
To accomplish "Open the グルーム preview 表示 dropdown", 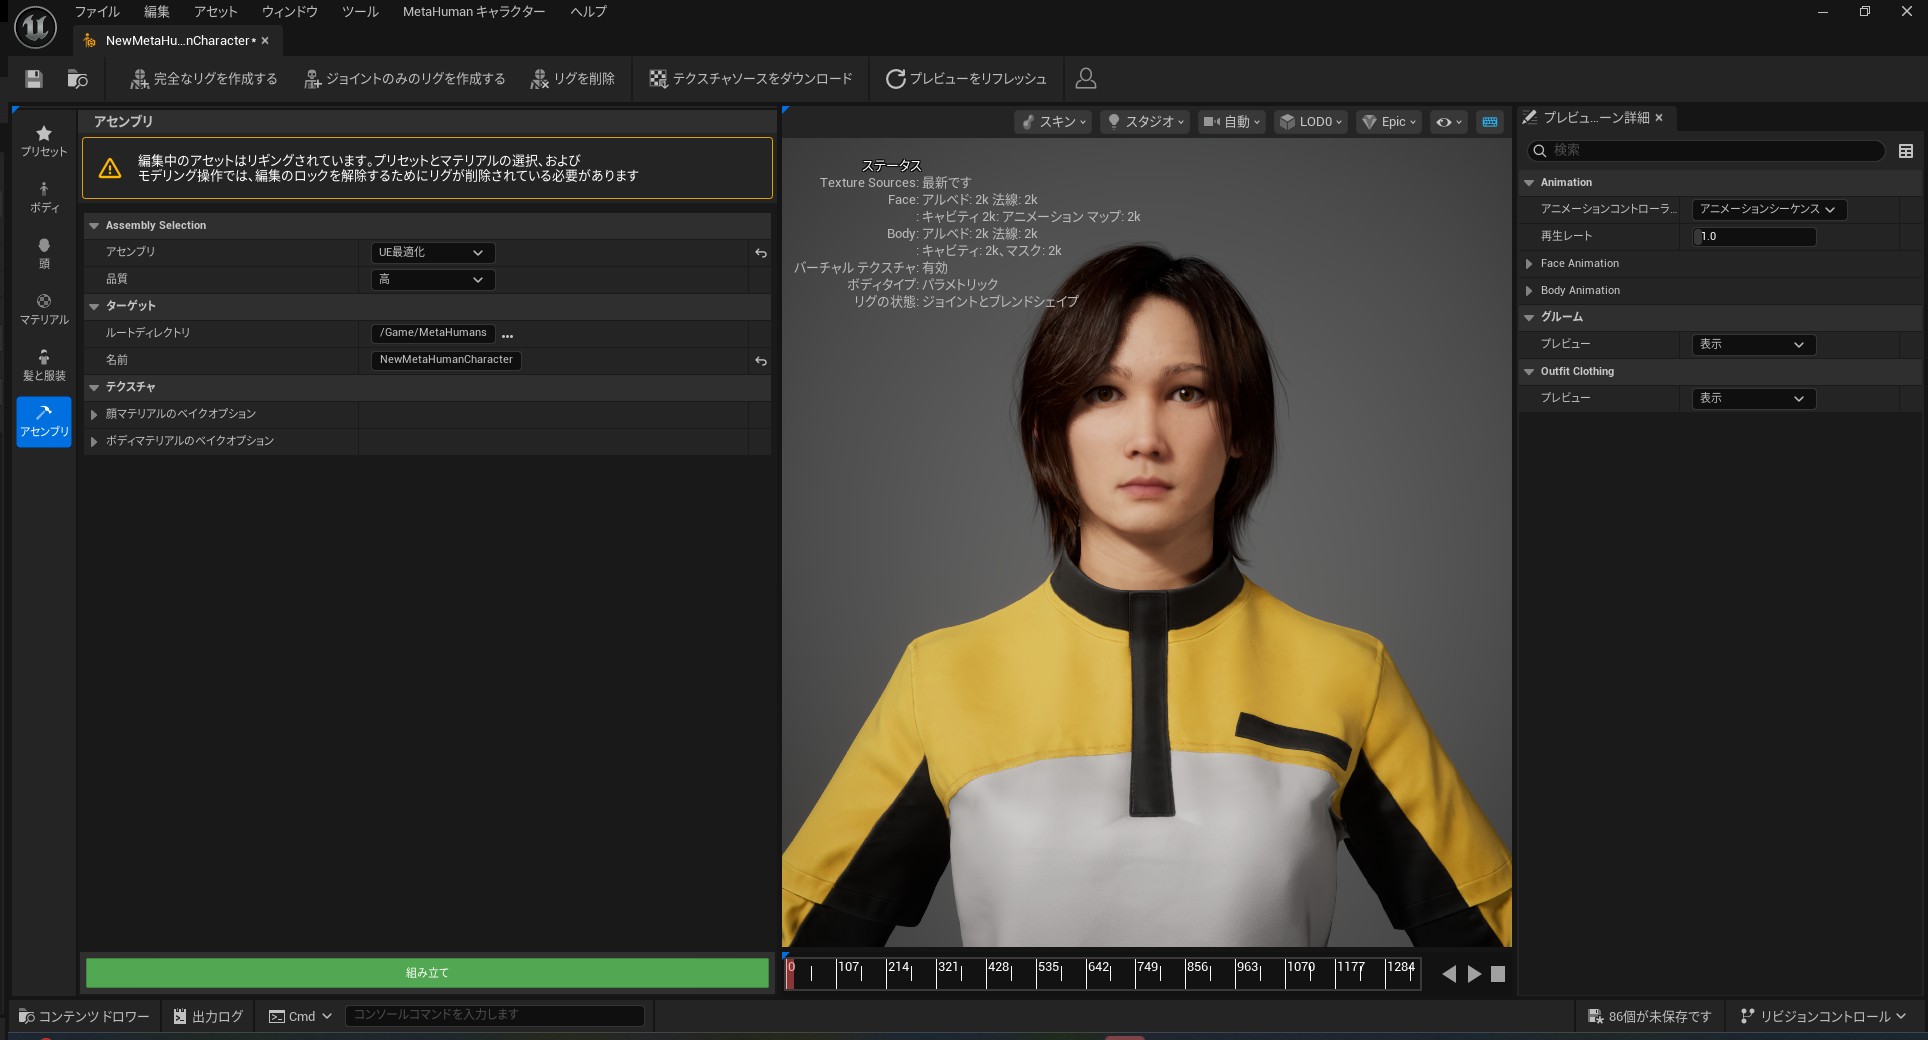I will click(1753, 344).
